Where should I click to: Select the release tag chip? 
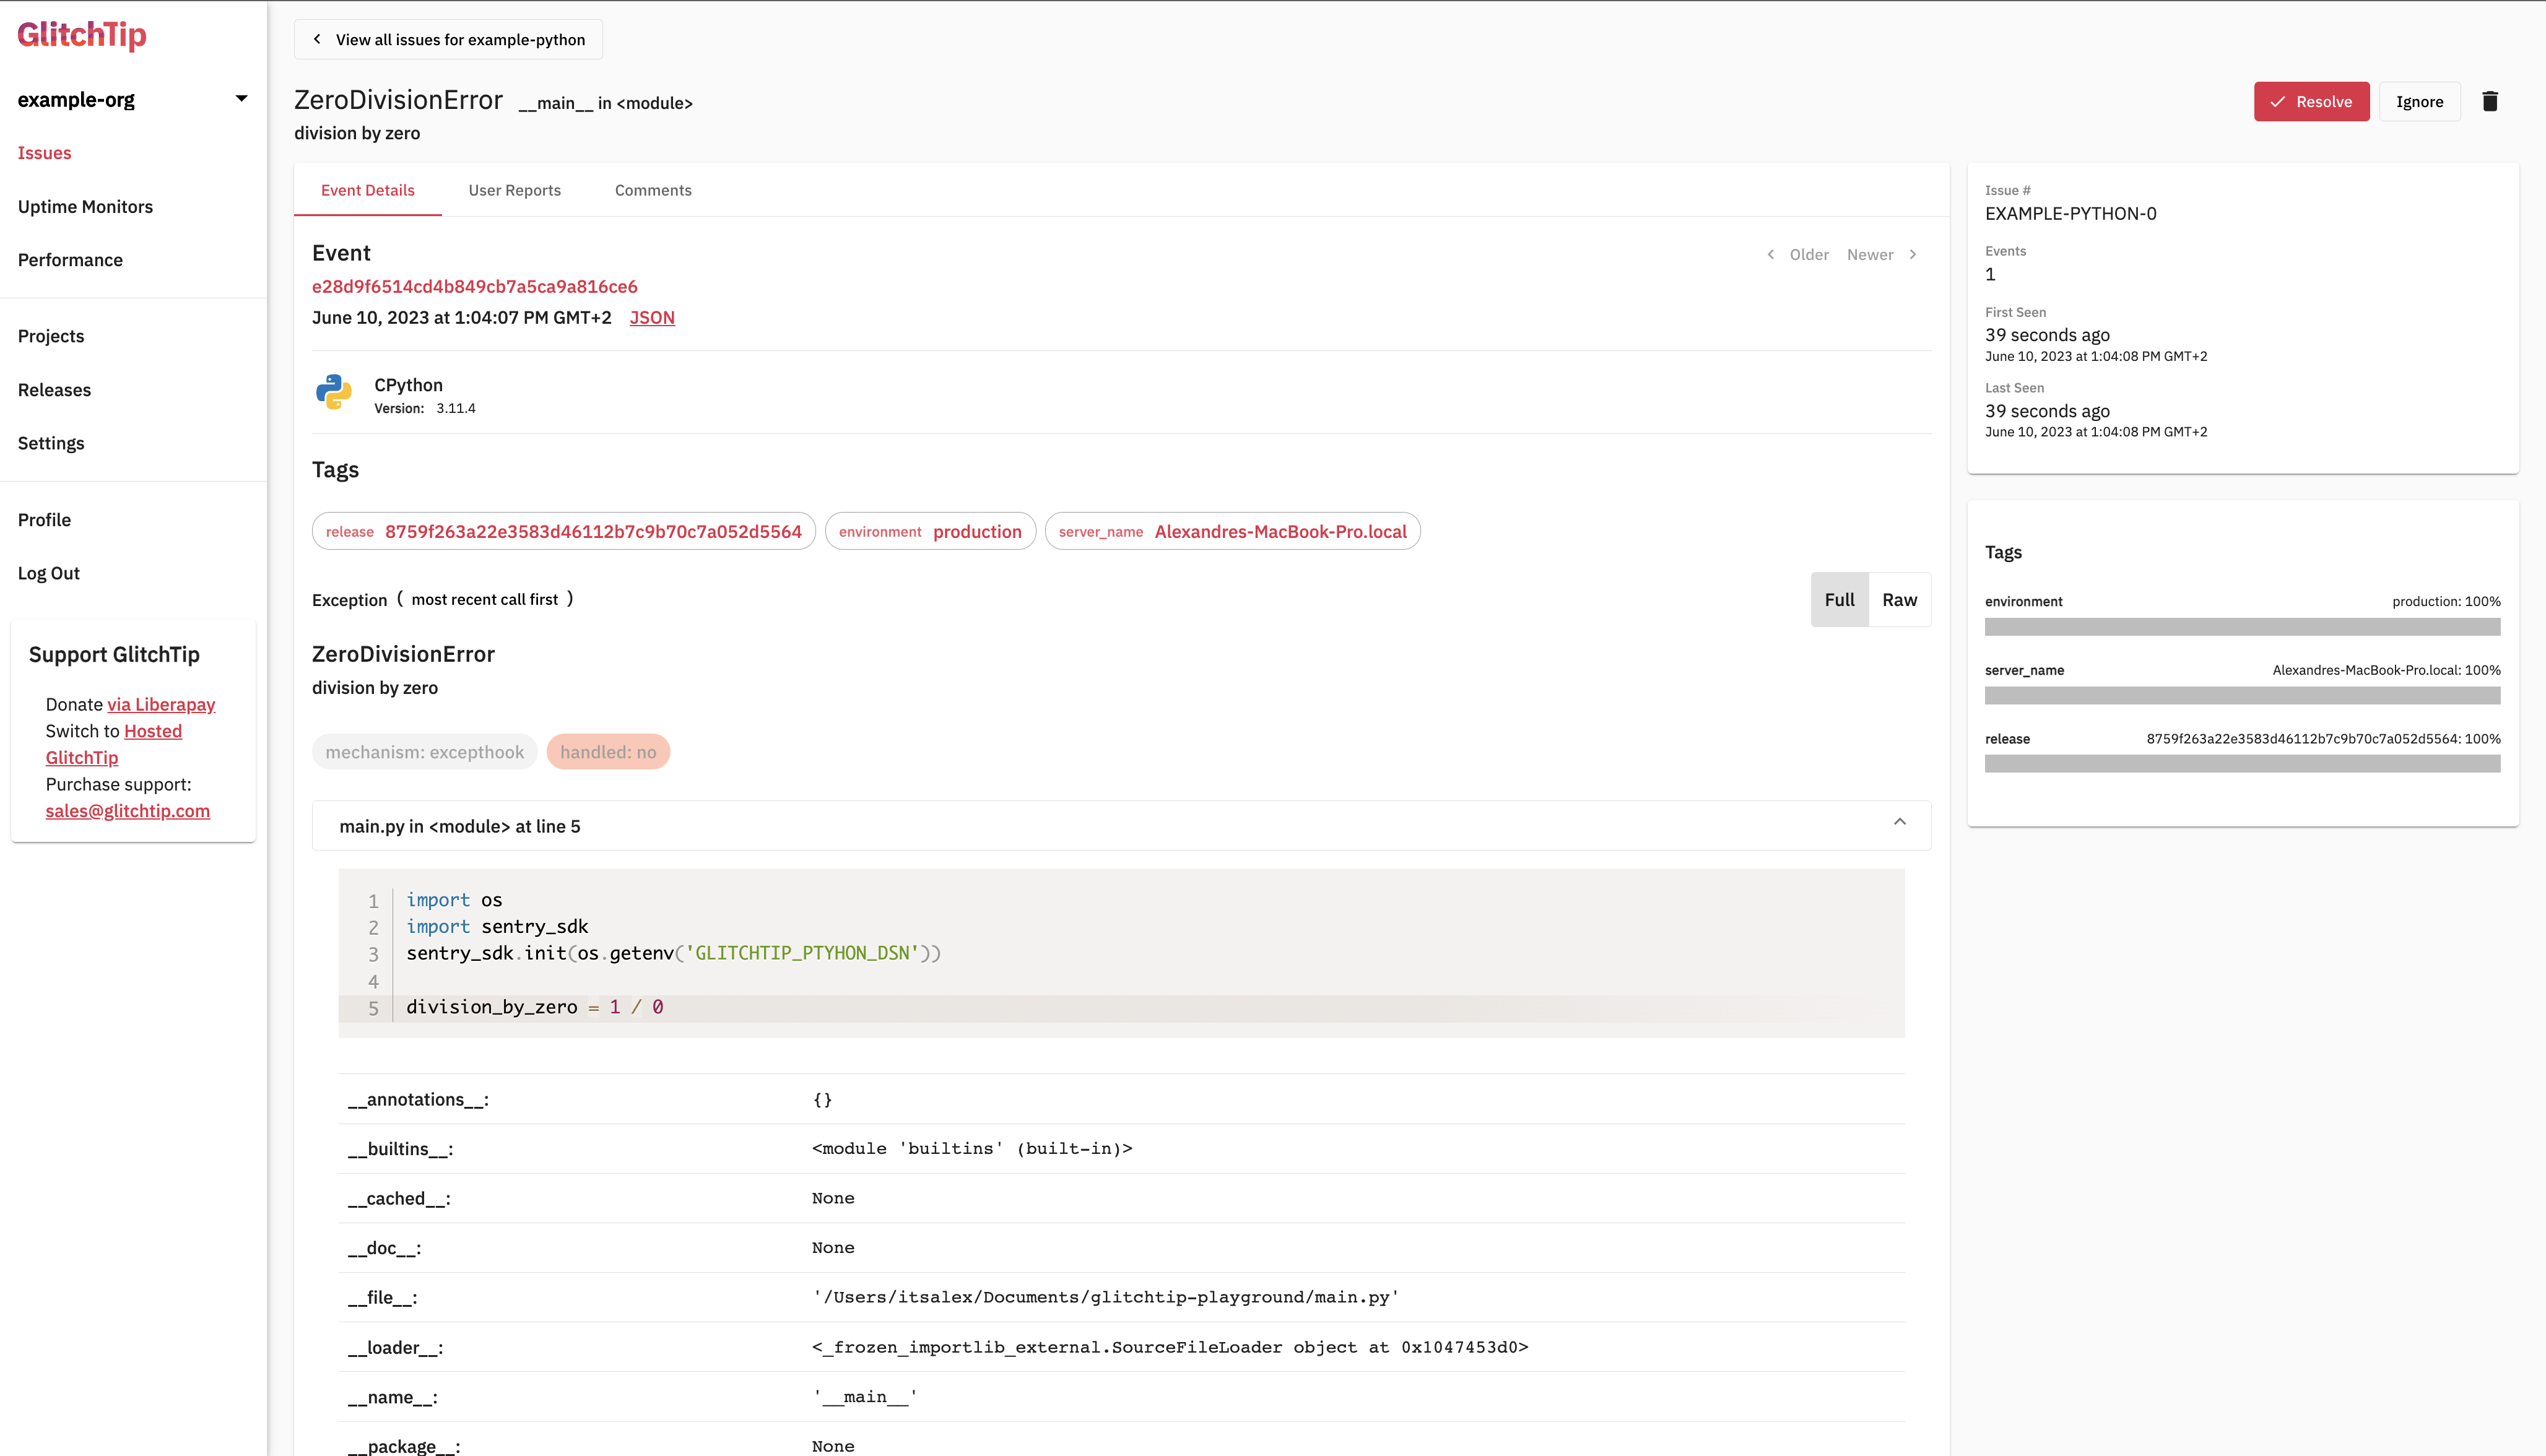(563, 531)
